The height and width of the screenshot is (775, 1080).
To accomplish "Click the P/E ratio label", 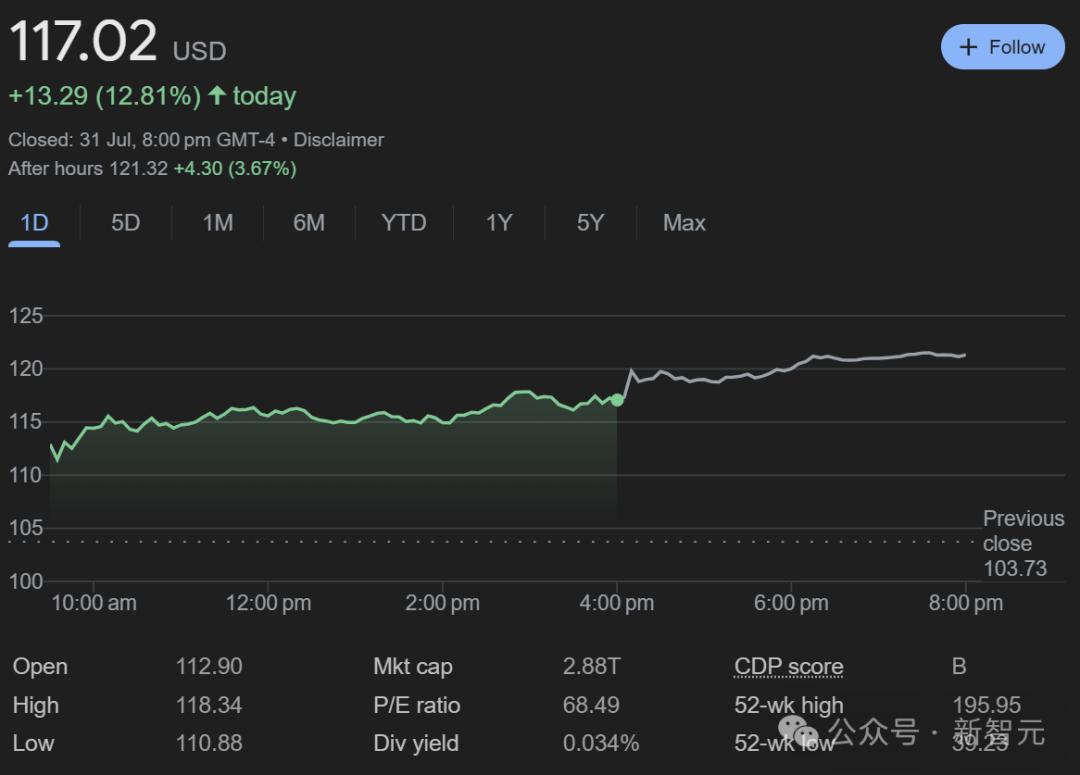I will pyautogui.click(x=416, y=705).
